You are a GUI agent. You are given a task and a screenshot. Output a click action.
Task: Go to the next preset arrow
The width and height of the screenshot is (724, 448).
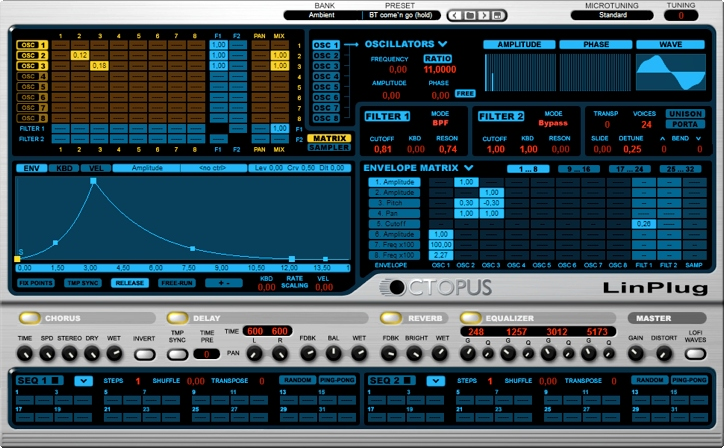pyautogui.click(x=484, y=16)
